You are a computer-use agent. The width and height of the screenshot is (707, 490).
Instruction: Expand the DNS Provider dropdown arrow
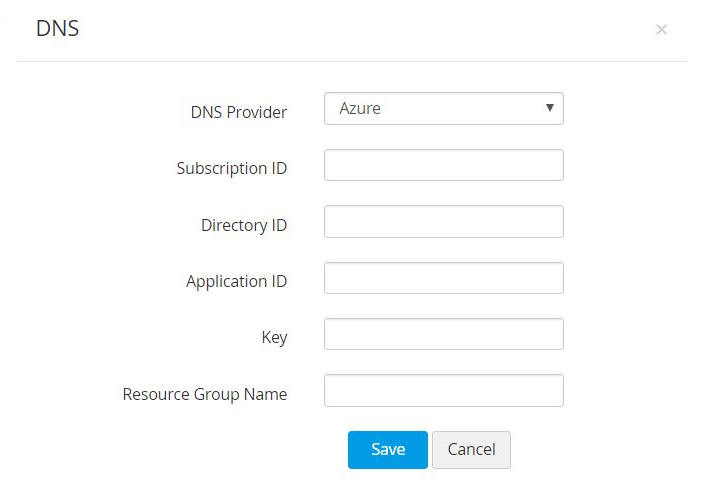point(549,108)
